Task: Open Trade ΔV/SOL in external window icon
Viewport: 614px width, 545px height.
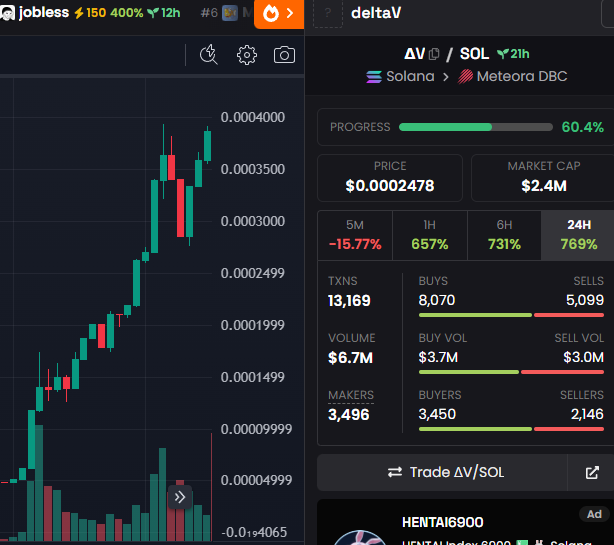Action: tap(592, 473)
